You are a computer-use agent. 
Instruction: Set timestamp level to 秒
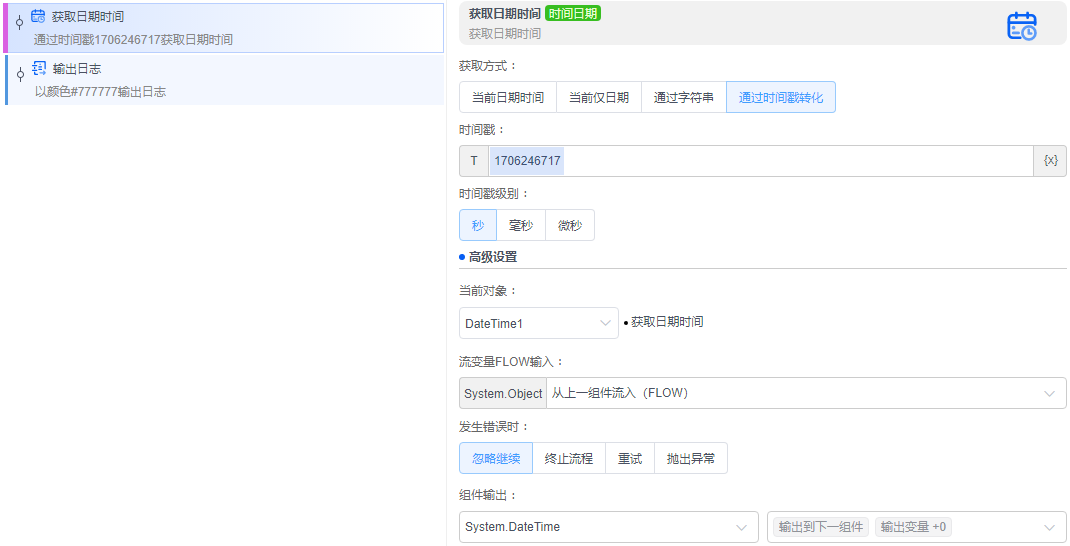[x=478, y=225]
